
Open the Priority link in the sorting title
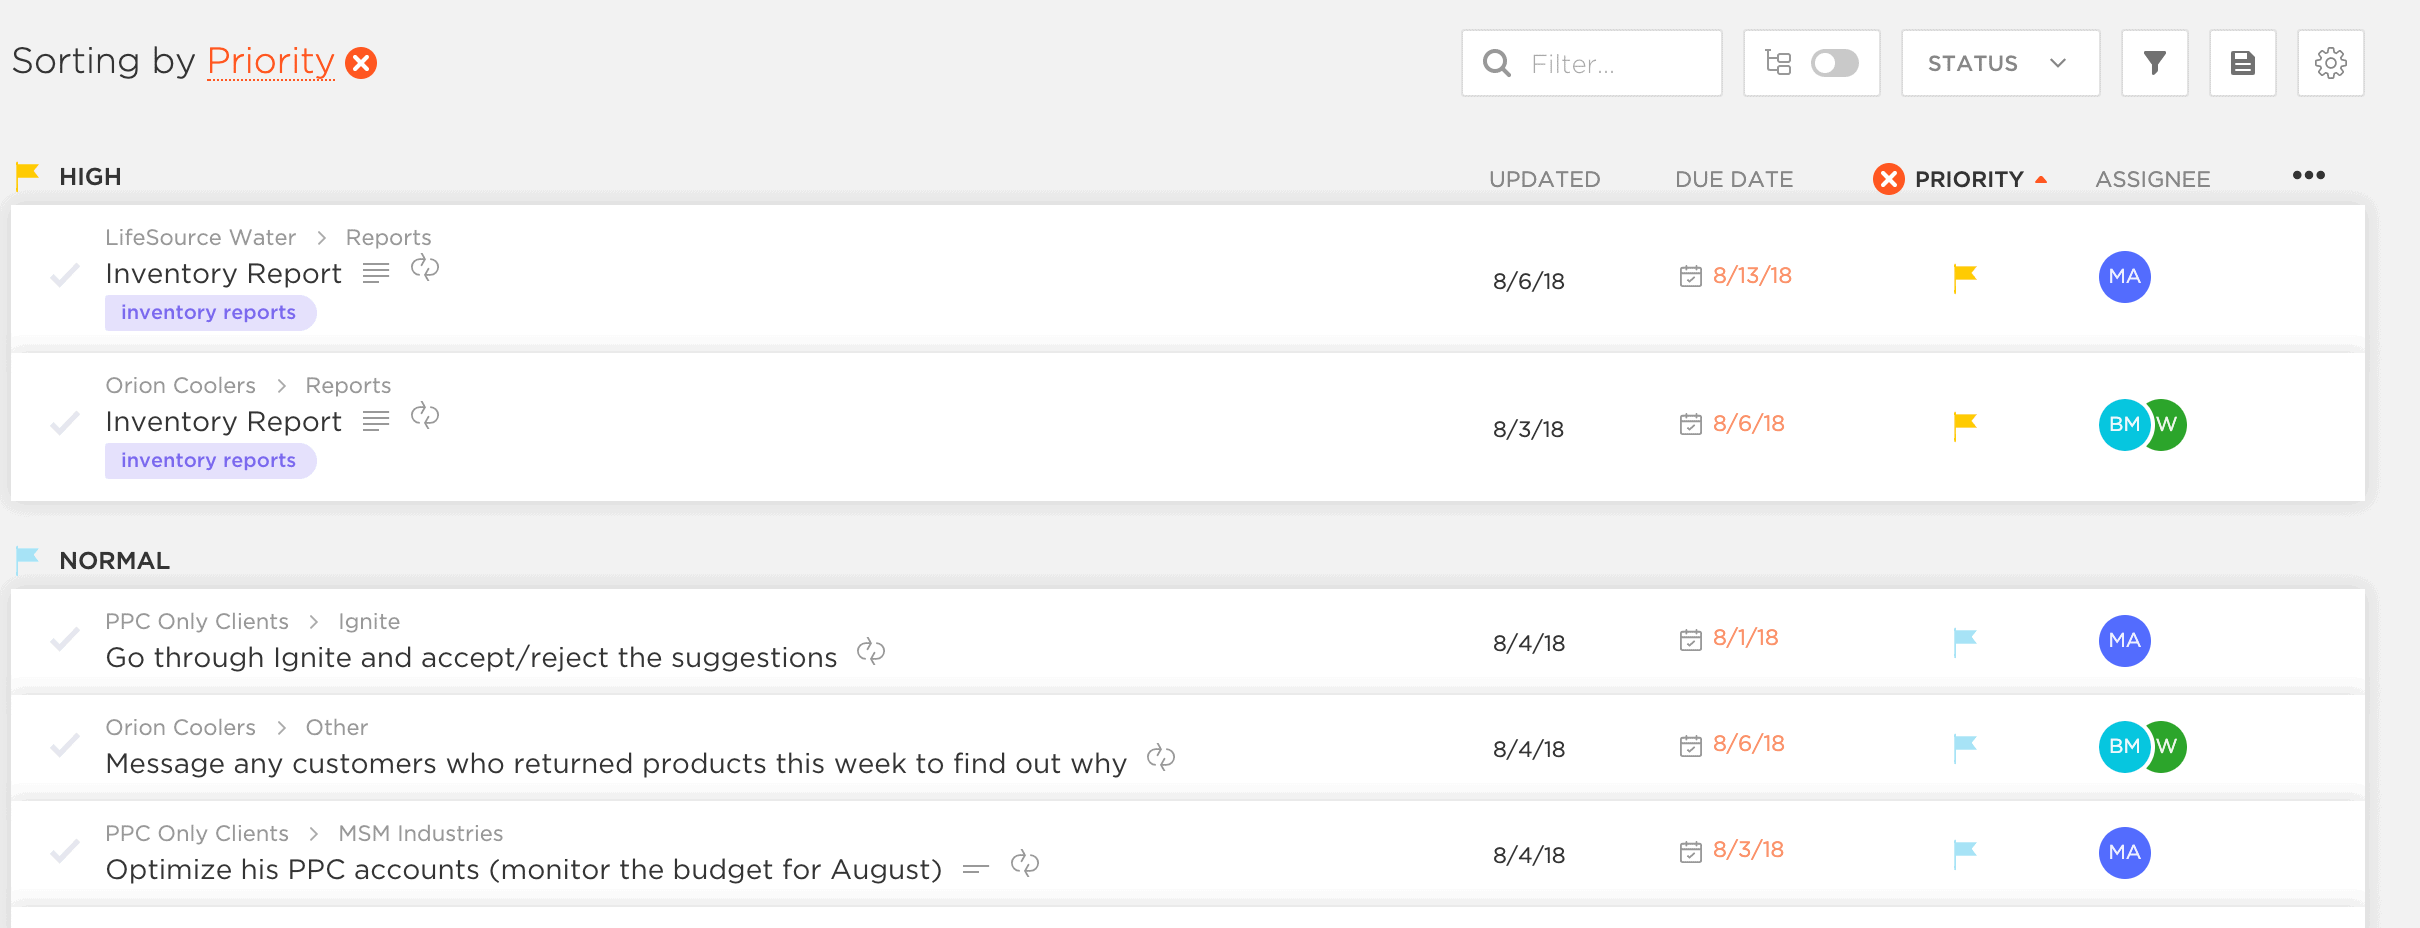click(270, 61)
